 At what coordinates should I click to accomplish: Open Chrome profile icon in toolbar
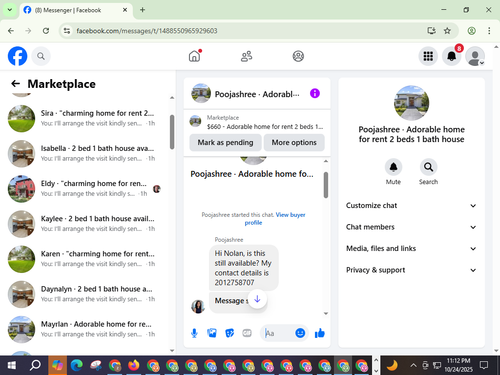471,31
